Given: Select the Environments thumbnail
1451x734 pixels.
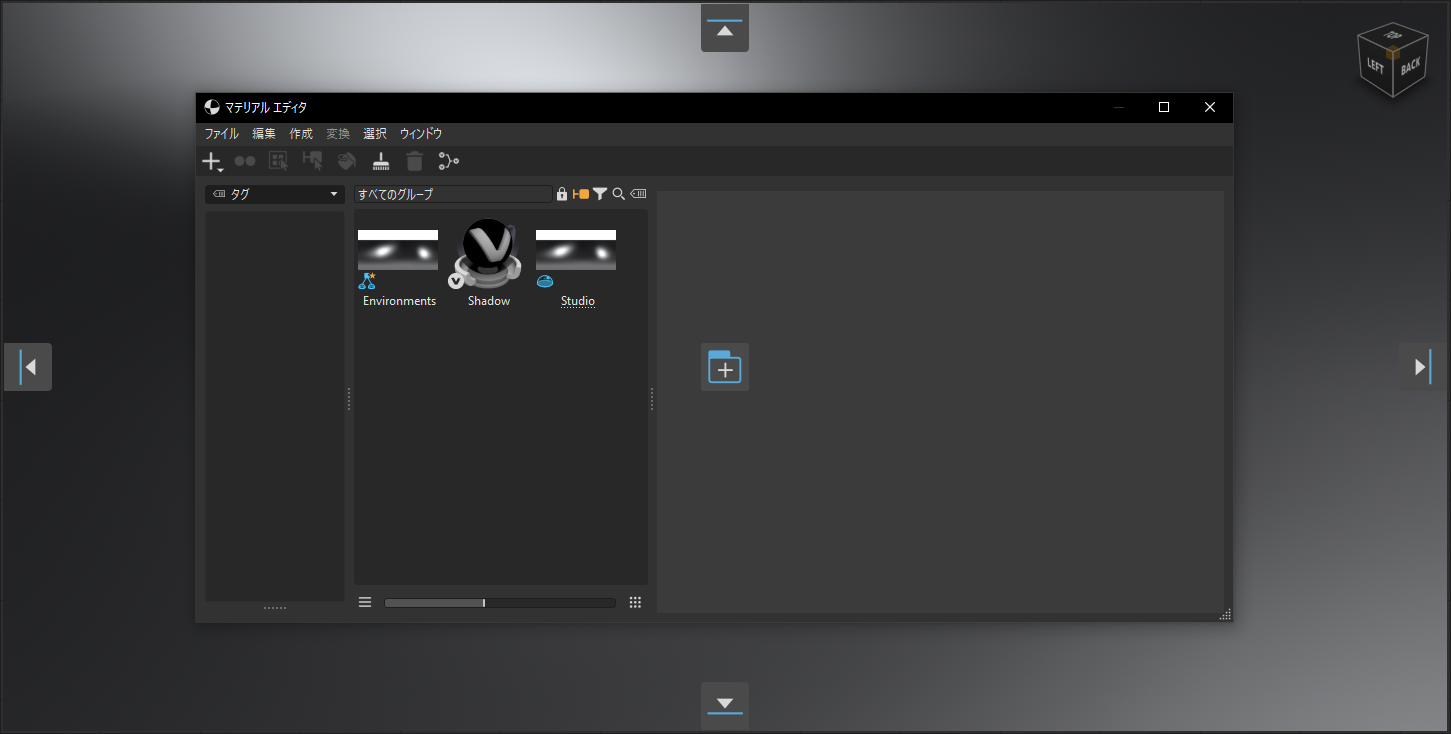Looking at the screenshot, I should click(398, 250).
